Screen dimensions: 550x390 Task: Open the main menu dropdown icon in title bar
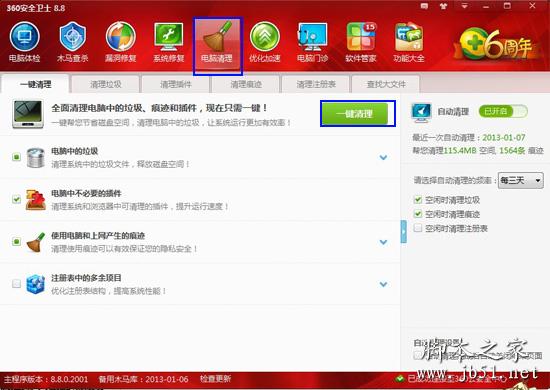click(464, 6)
